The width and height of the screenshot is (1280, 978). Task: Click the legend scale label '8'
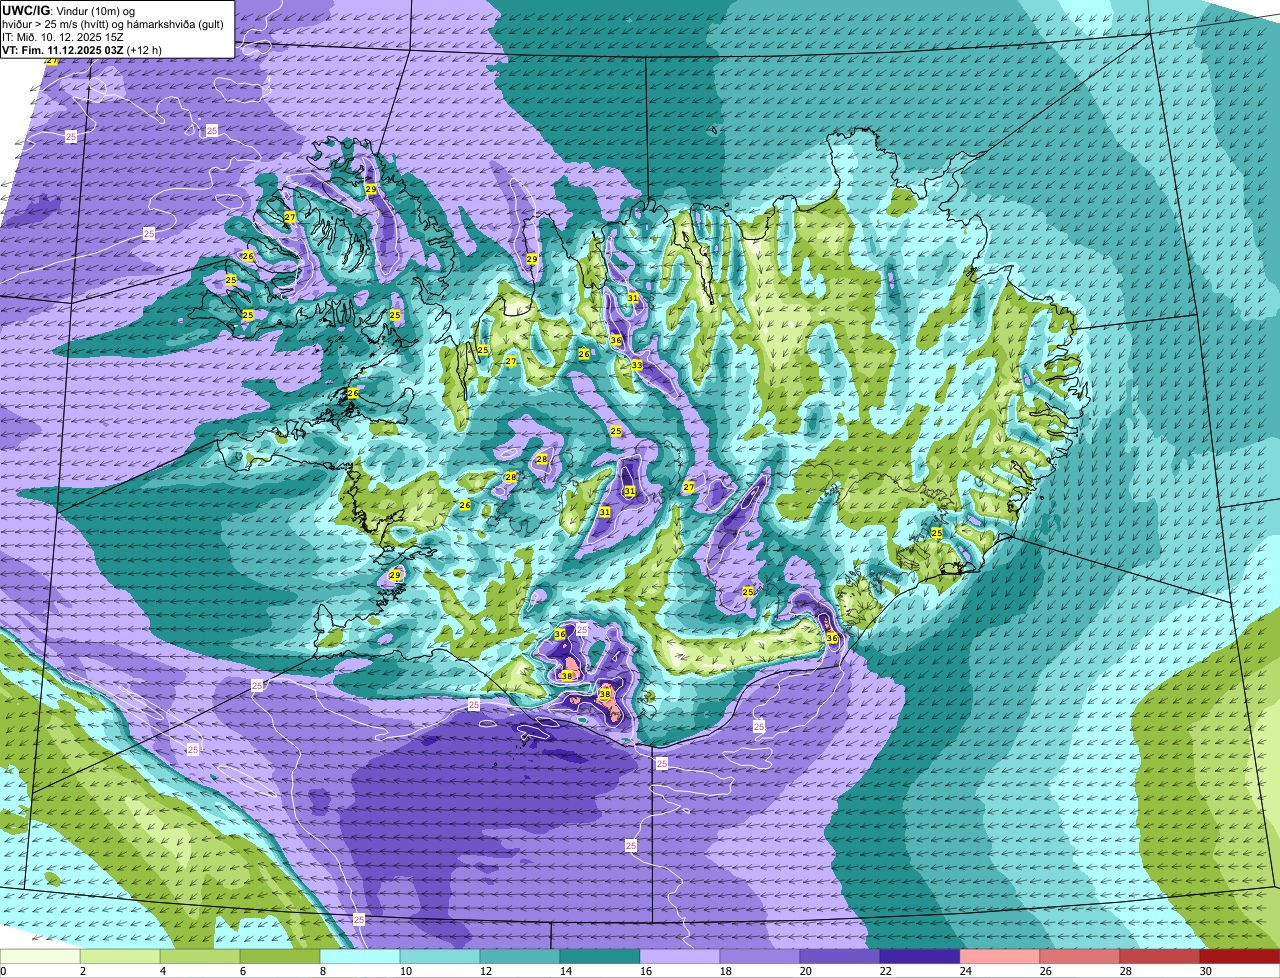323,971
